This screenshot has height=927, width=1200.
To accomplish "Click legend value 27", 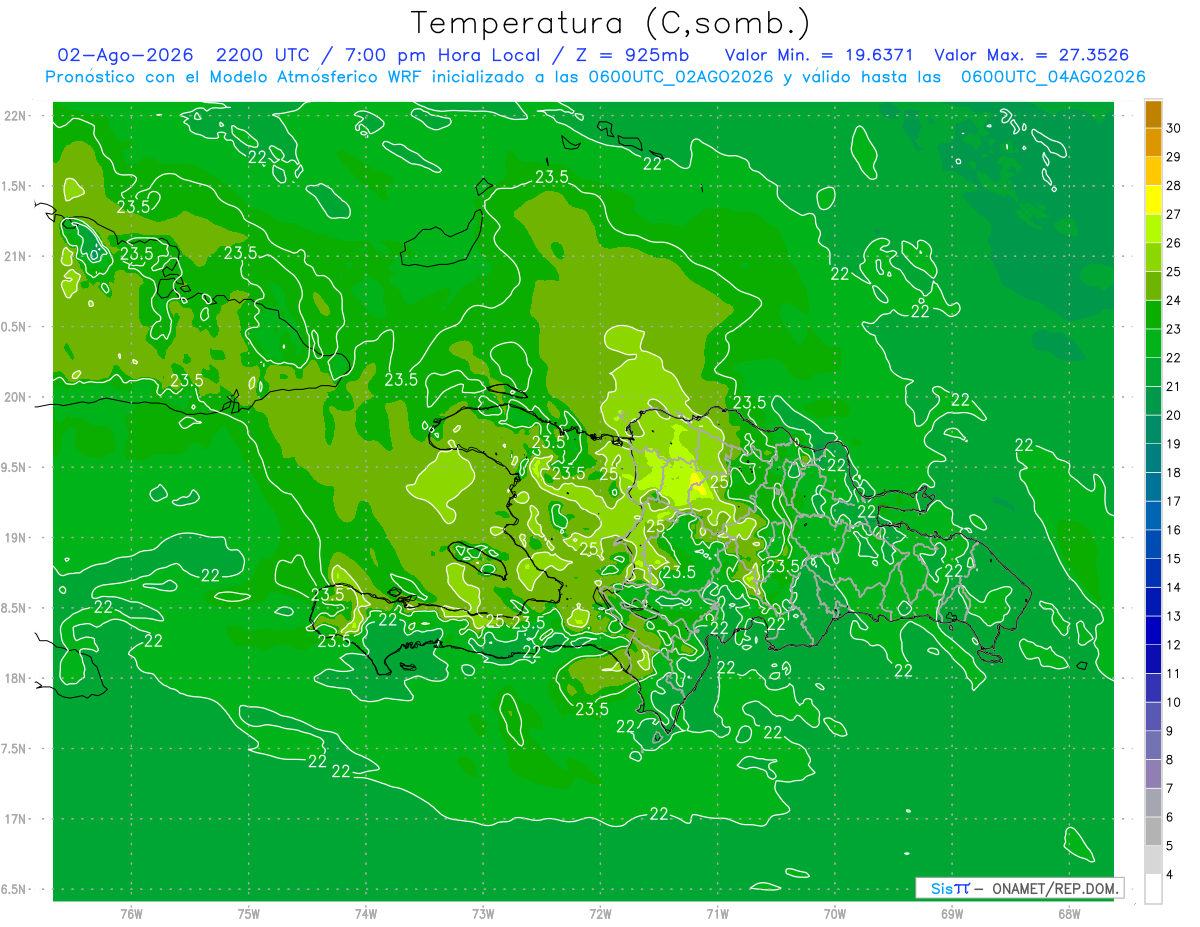I will [1174, 214].
